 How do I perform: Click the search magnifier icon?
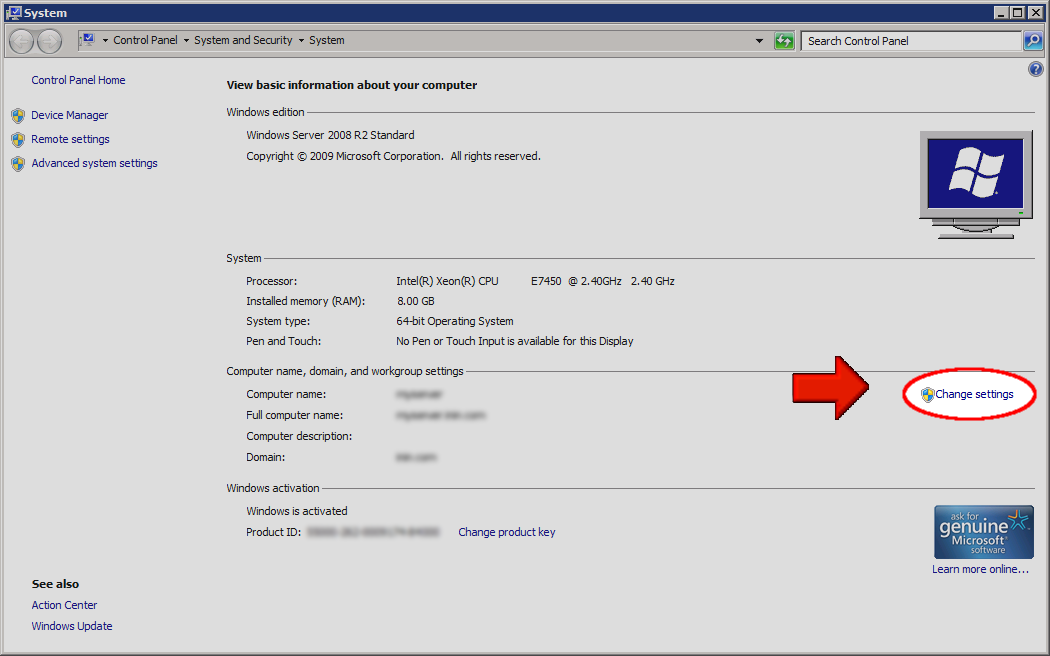(x=1033, y=41)
